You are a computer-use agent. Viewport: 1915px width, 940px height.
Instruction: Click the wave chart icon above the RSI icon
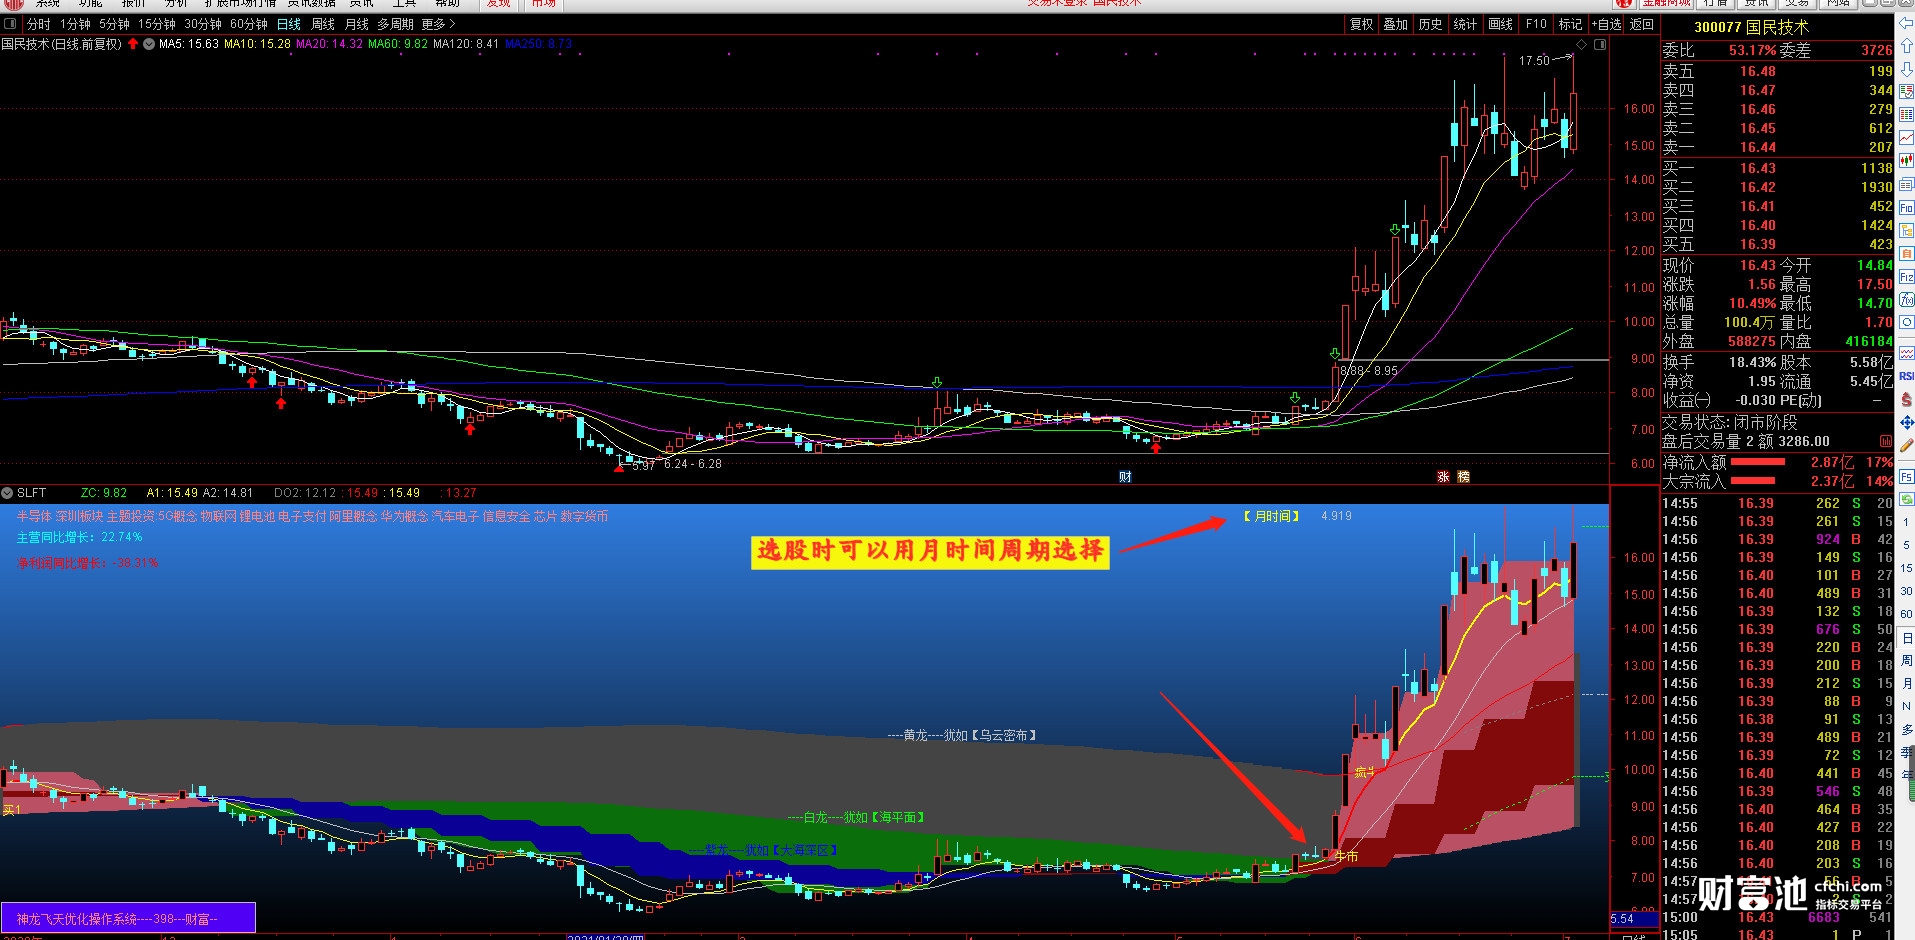1906,353
